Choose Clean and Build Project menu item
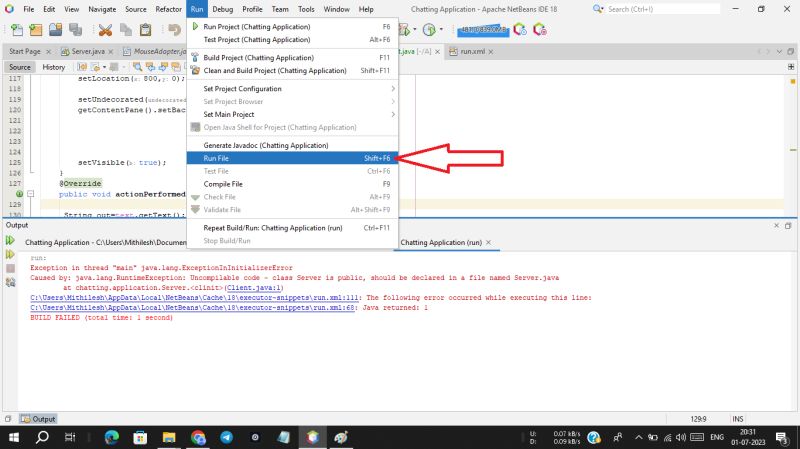800x449 pixels. coord(292,70)
